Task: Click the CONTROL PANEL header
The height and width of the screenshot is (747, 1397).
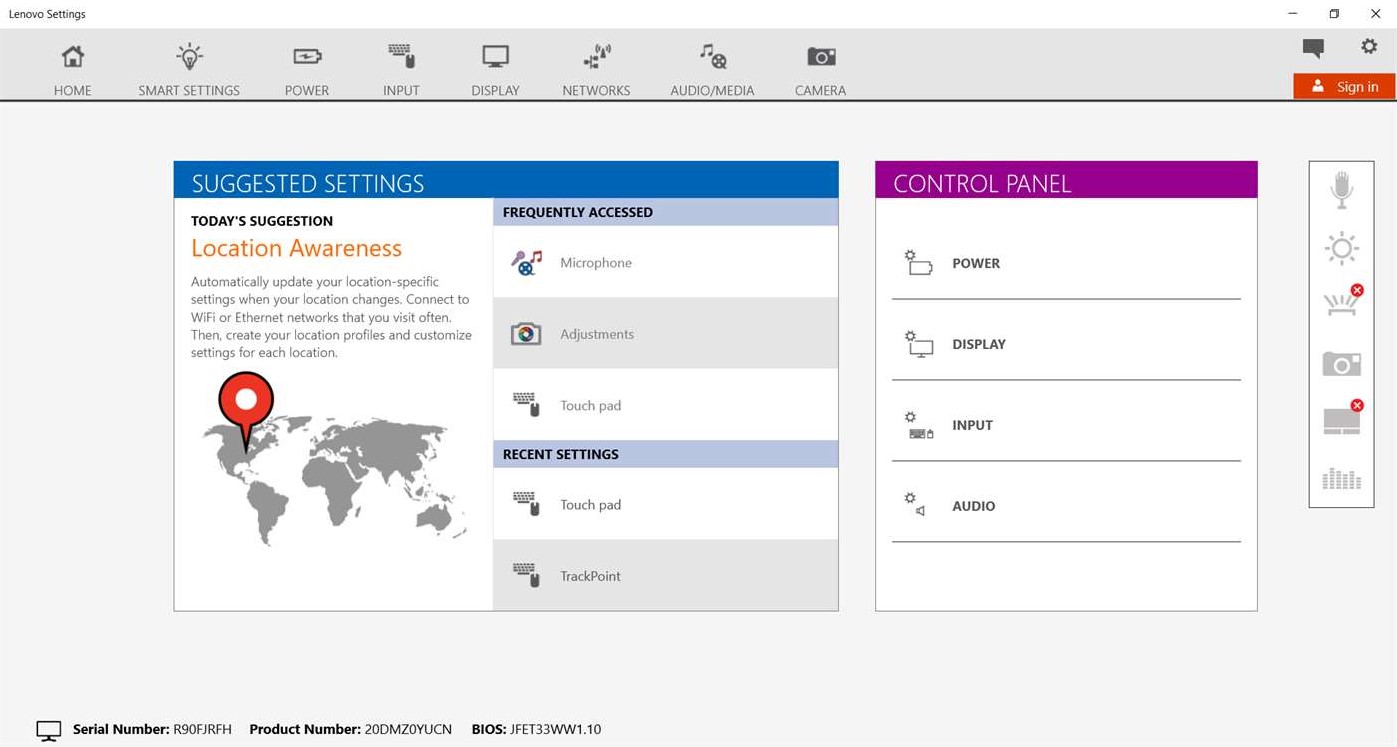Action: click(1066, 180)
